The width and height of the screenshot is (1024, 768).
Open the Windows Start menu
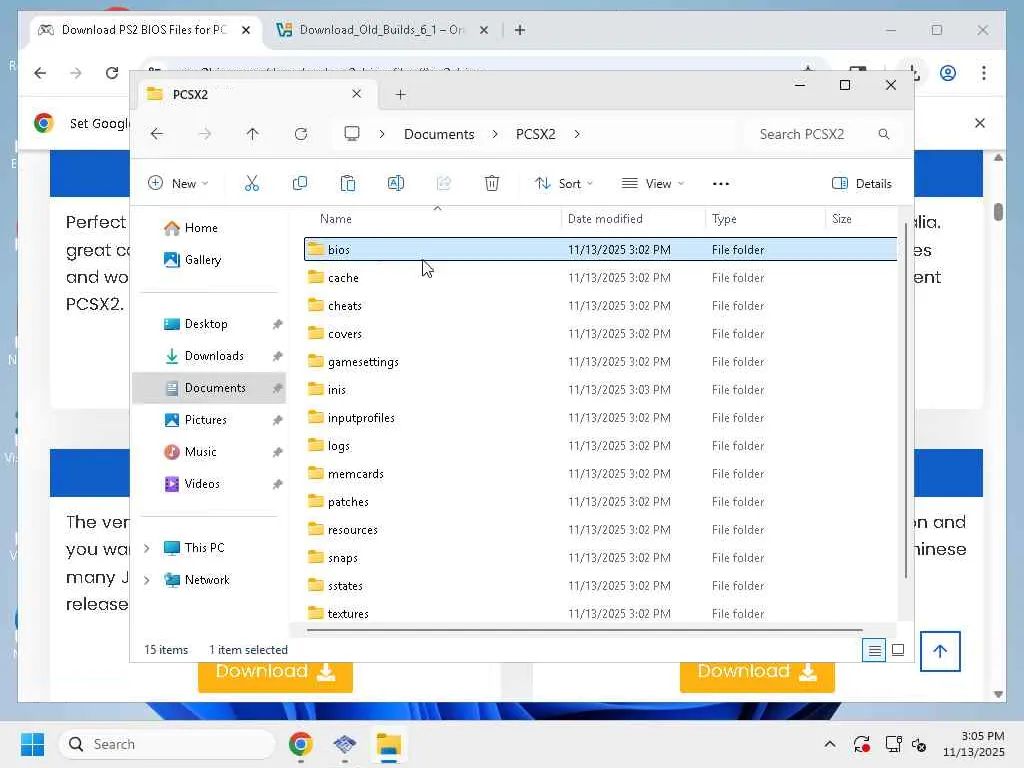tap(32, 744)
